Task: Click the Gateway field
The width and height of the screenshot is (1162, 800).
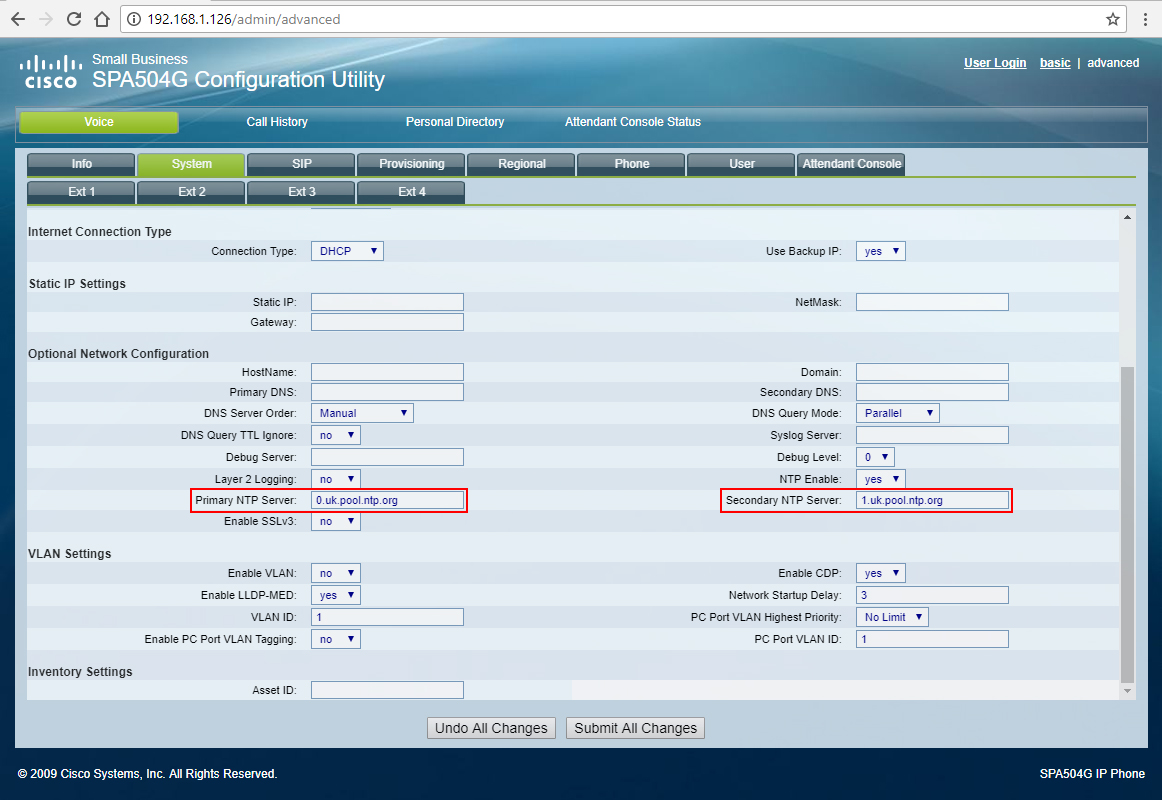Action: (x=387, y=322)
